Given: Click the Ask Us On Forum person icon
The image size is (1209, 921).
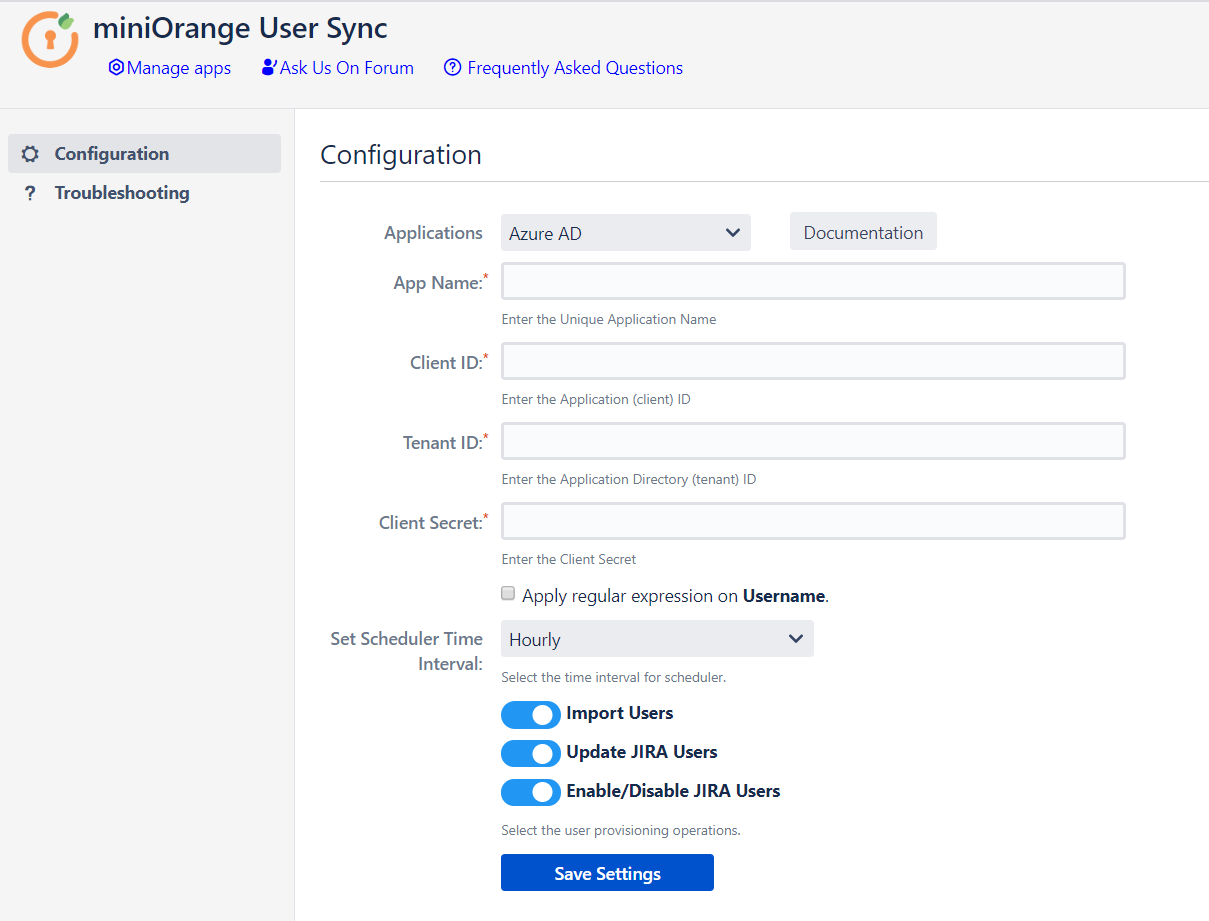Looking at the screenshot, I should (x=268, y=68).
